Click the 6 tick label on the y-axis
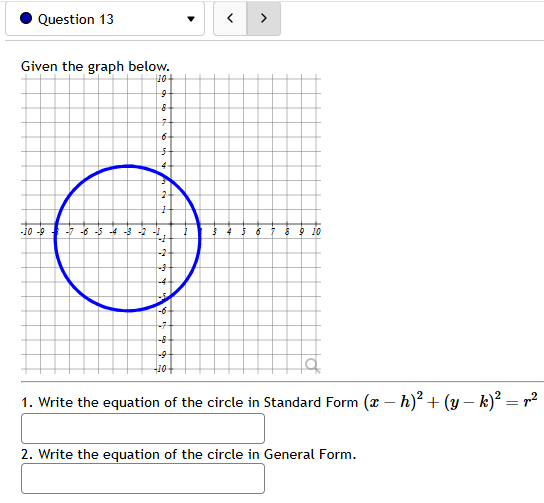544x503 pixels. point(164,137)
